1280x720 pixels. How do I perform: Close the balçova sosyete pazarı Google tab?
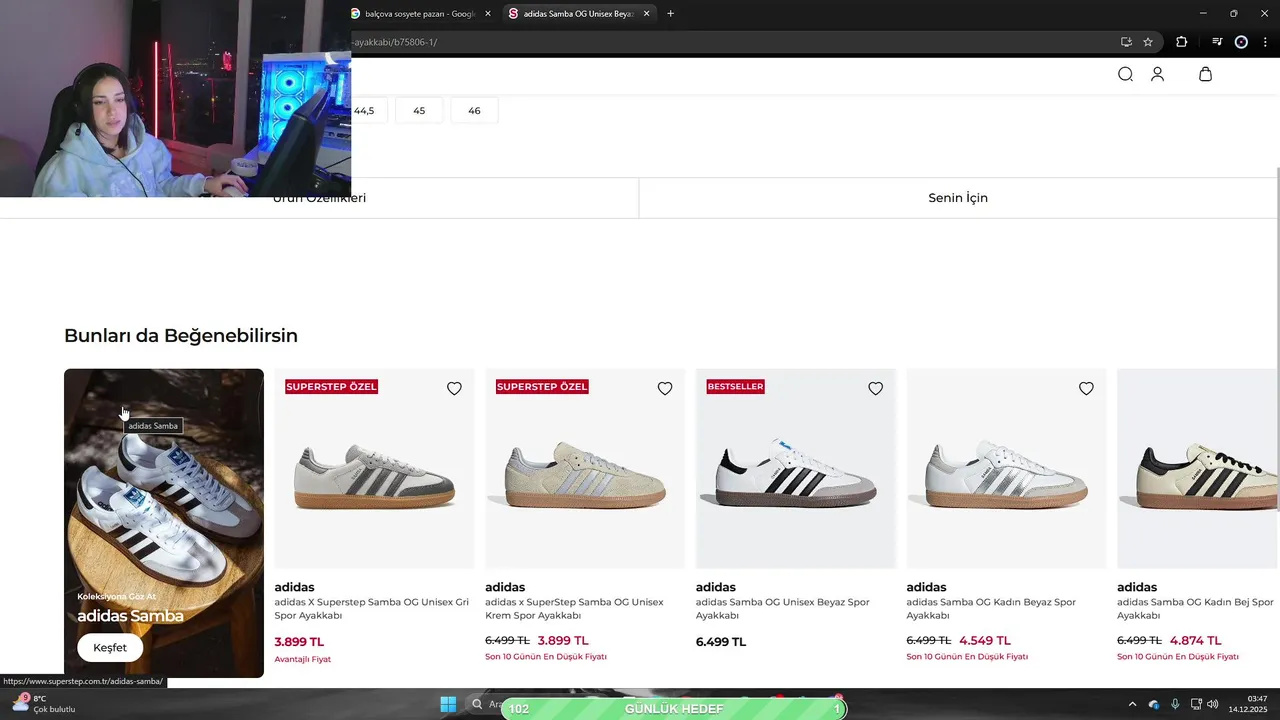[488, 13]
